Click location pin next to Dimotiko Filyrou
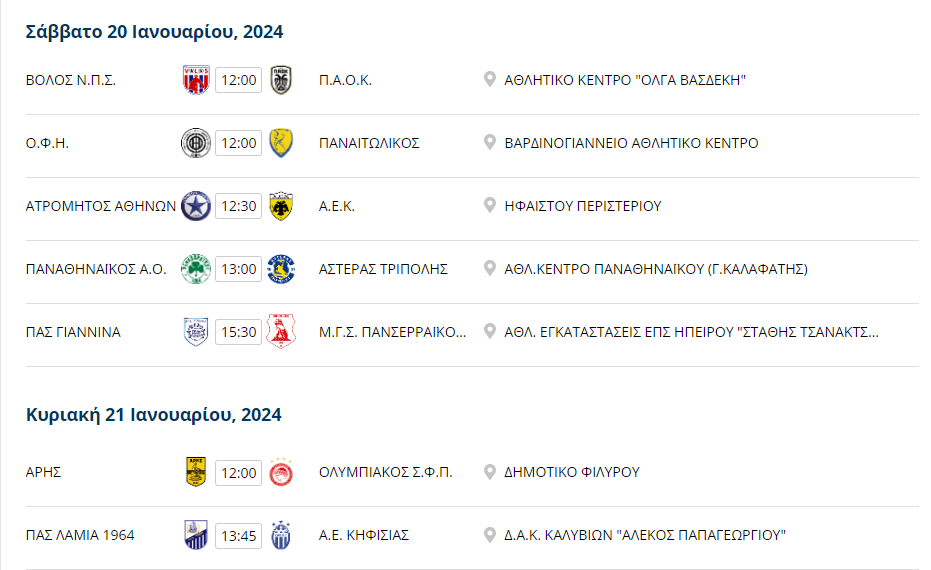This screenshot has height=570, width=931. point(490,472)
